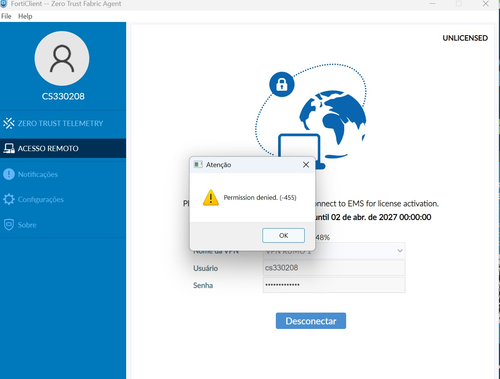Click the padlock icon in illustration
Viewport: 500px width, 379px height.
tap(282, 84)
